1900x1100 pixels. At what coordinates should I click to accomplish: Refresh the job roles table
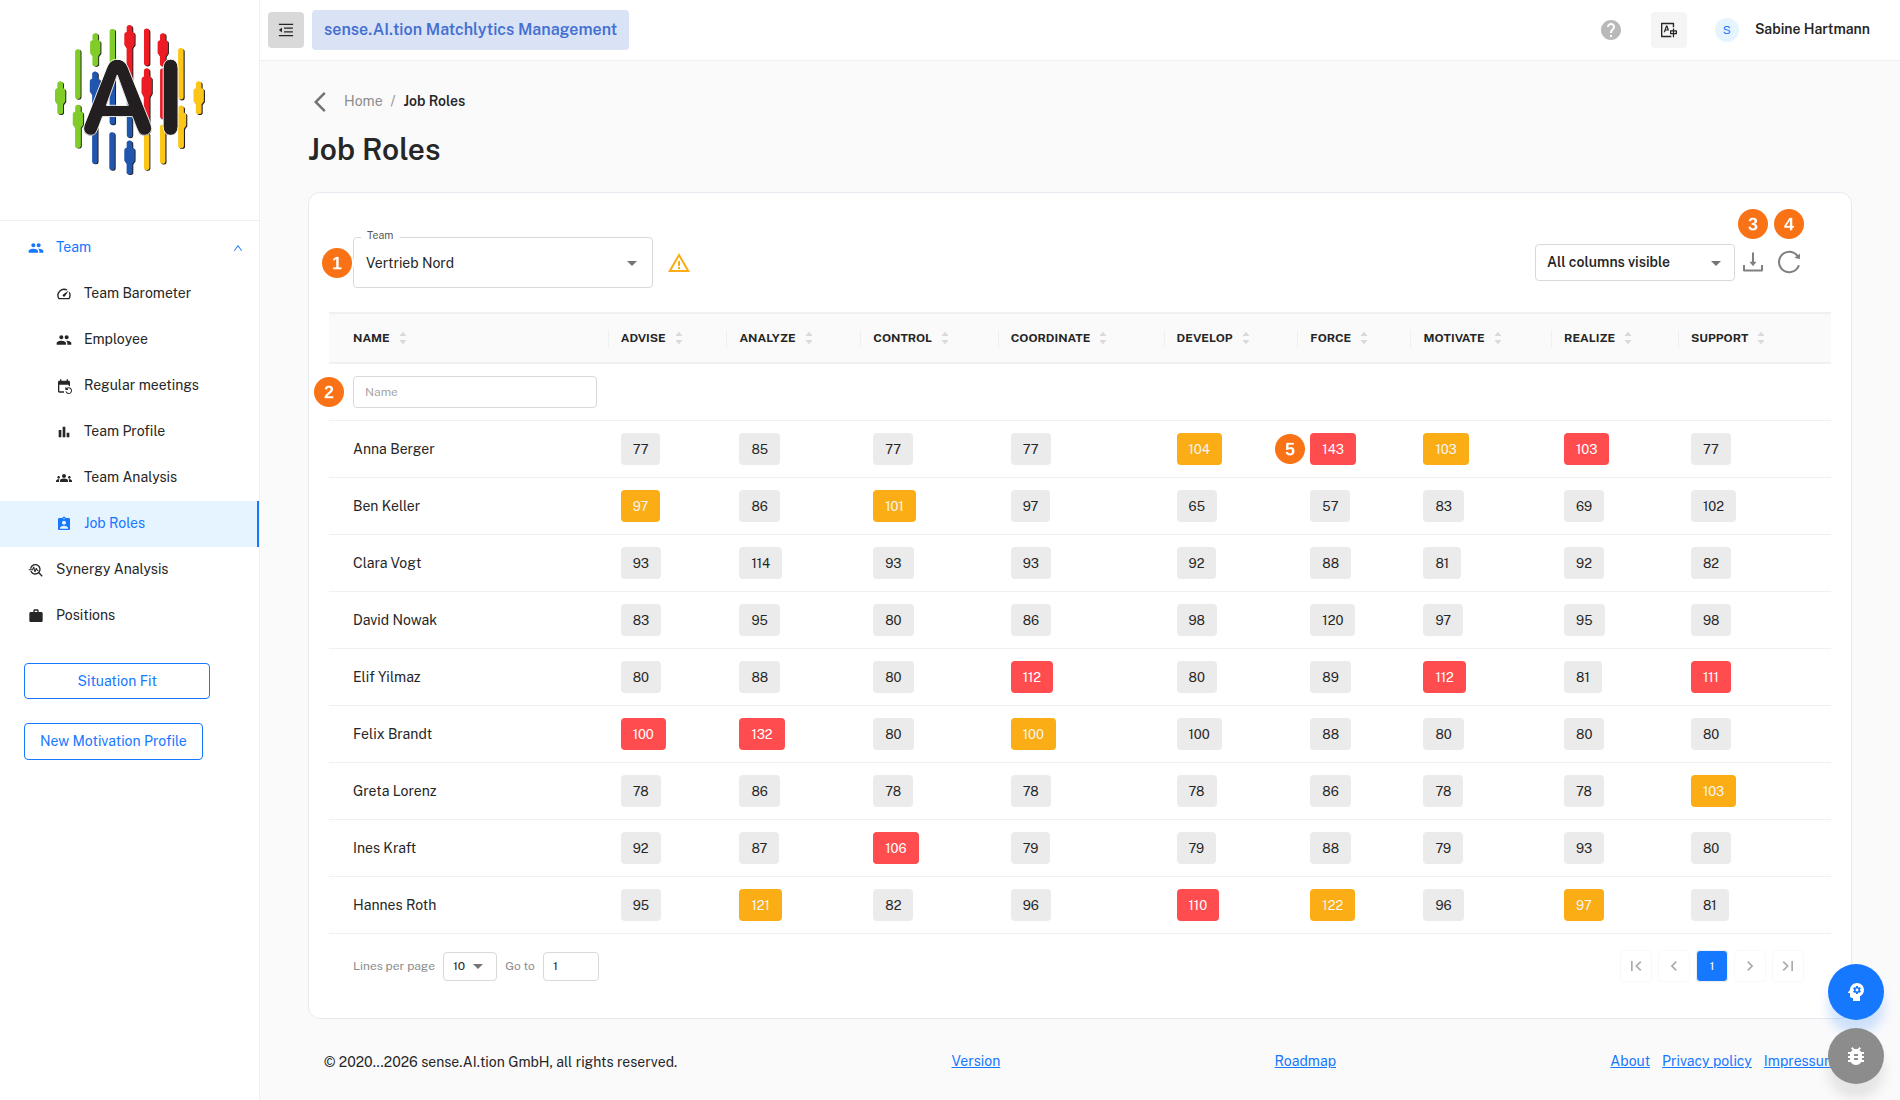pyautogui.click(x=1789, y=262)
